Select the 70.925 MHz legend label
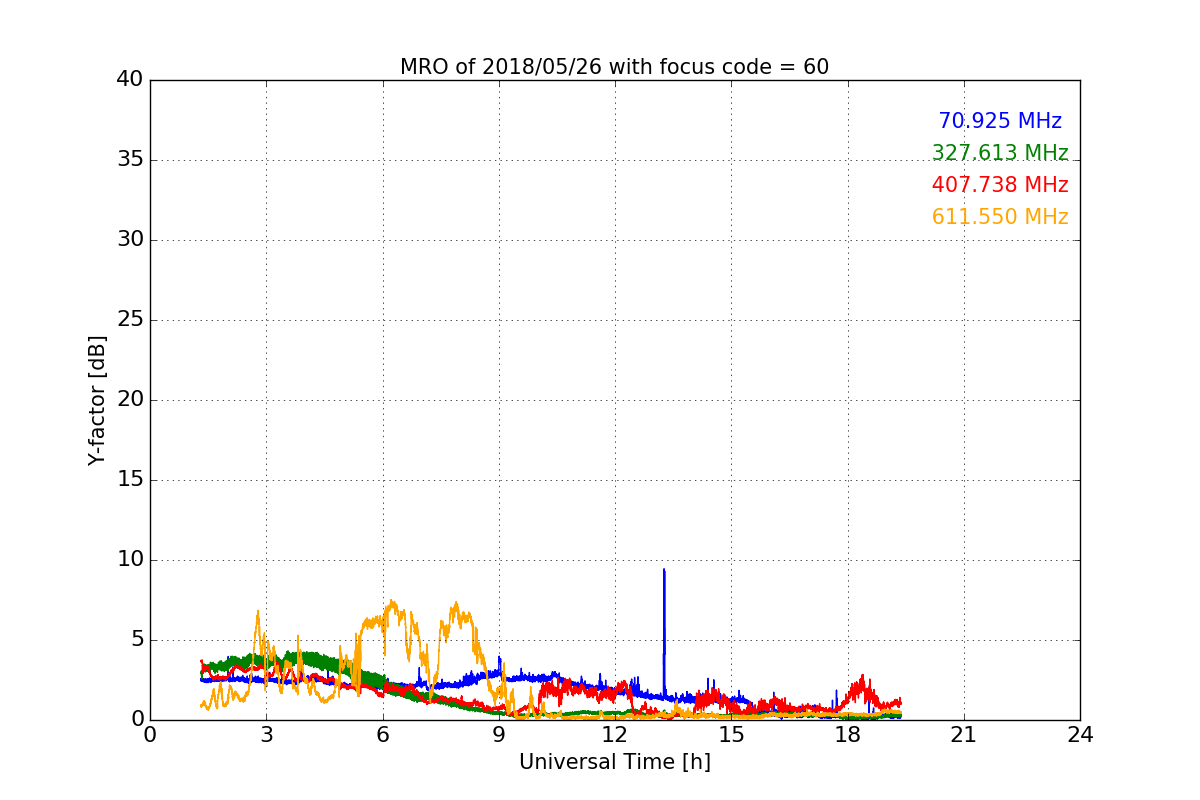 coord(1000,121)
